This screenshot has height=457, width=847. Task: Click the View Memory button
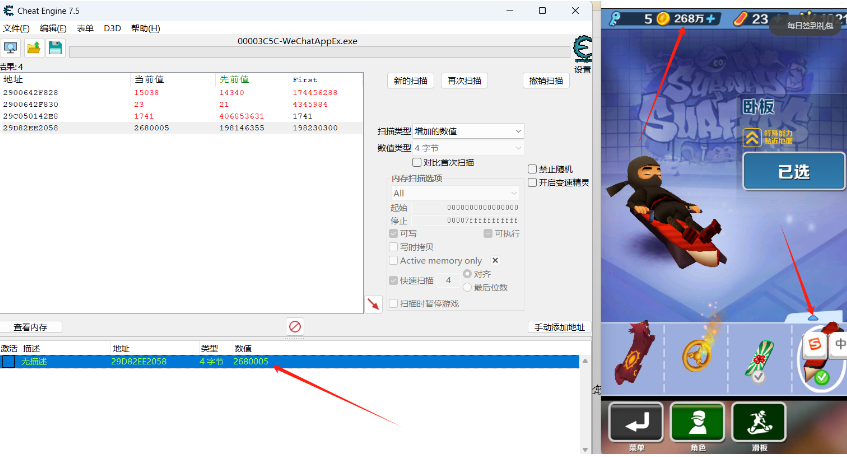point(31,327)
